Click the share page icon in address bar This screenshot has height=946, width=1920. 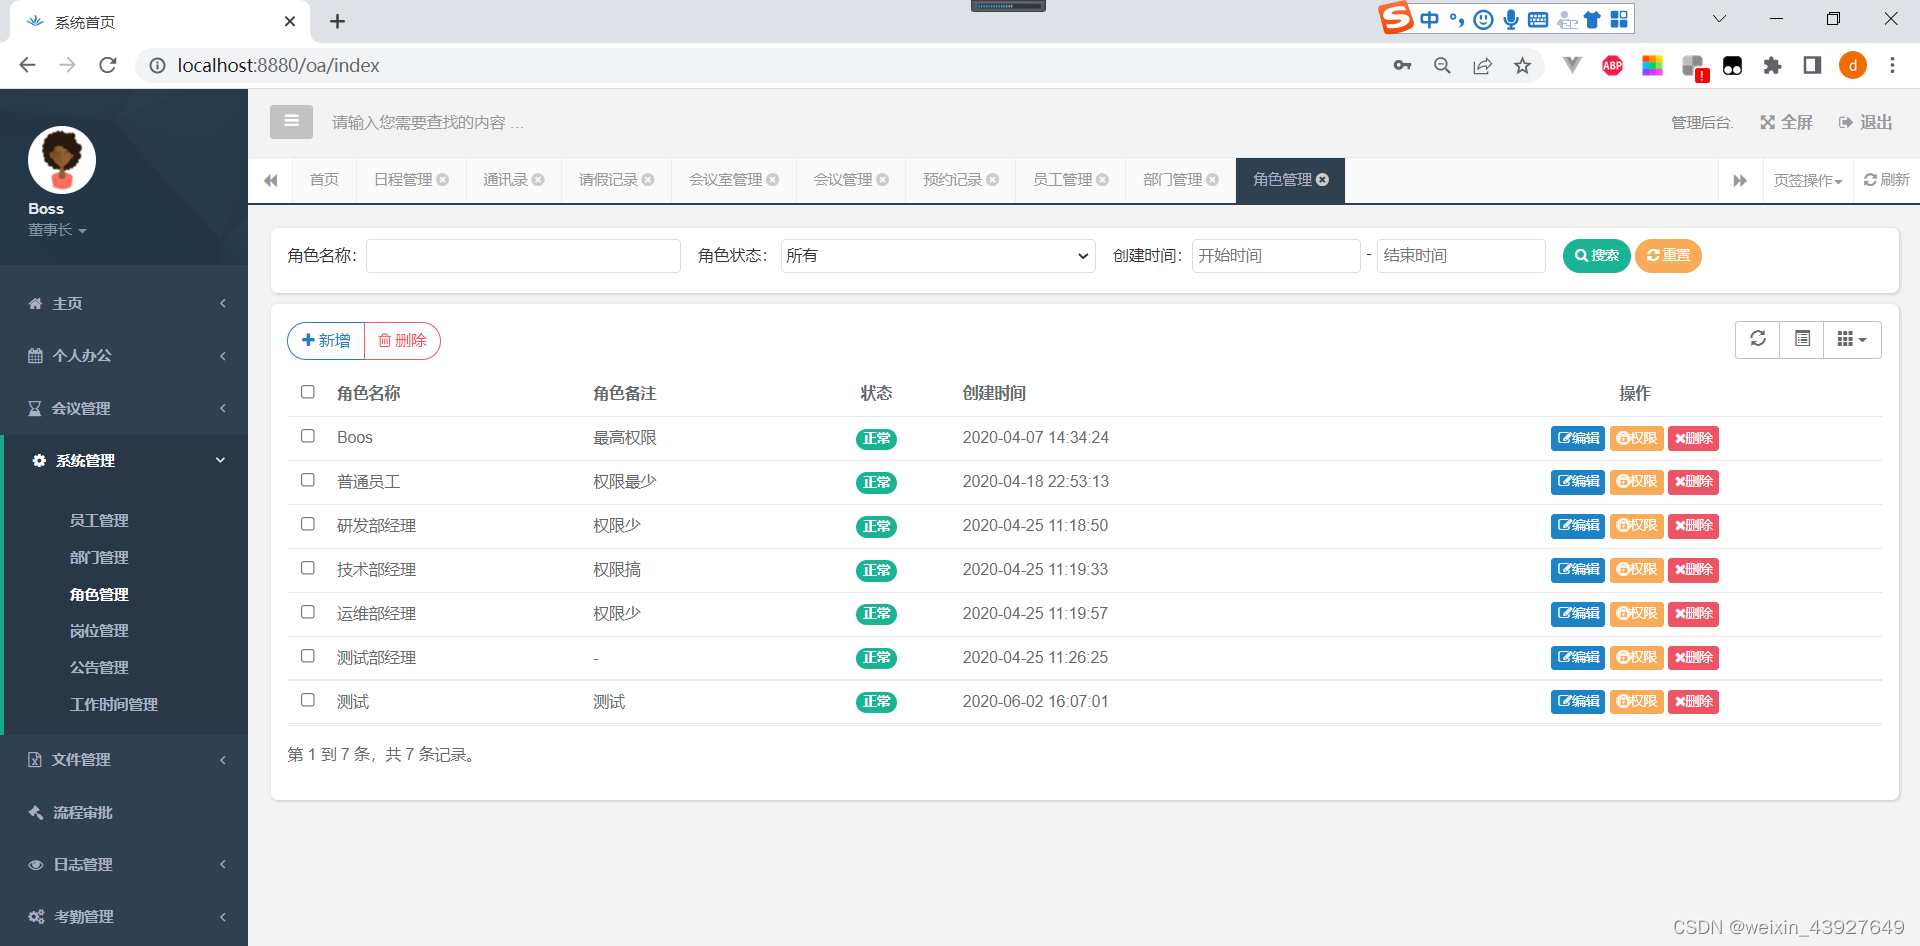tap(1482, 65)
